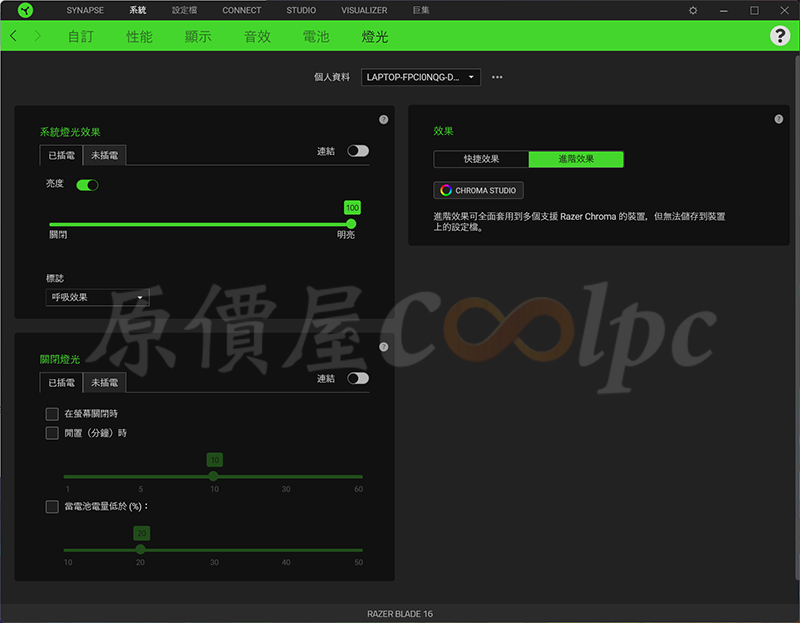Viewport: 800px width, 623px height.
Task: Show help for 系統燈光效果 panel
Action: point(384,119)
